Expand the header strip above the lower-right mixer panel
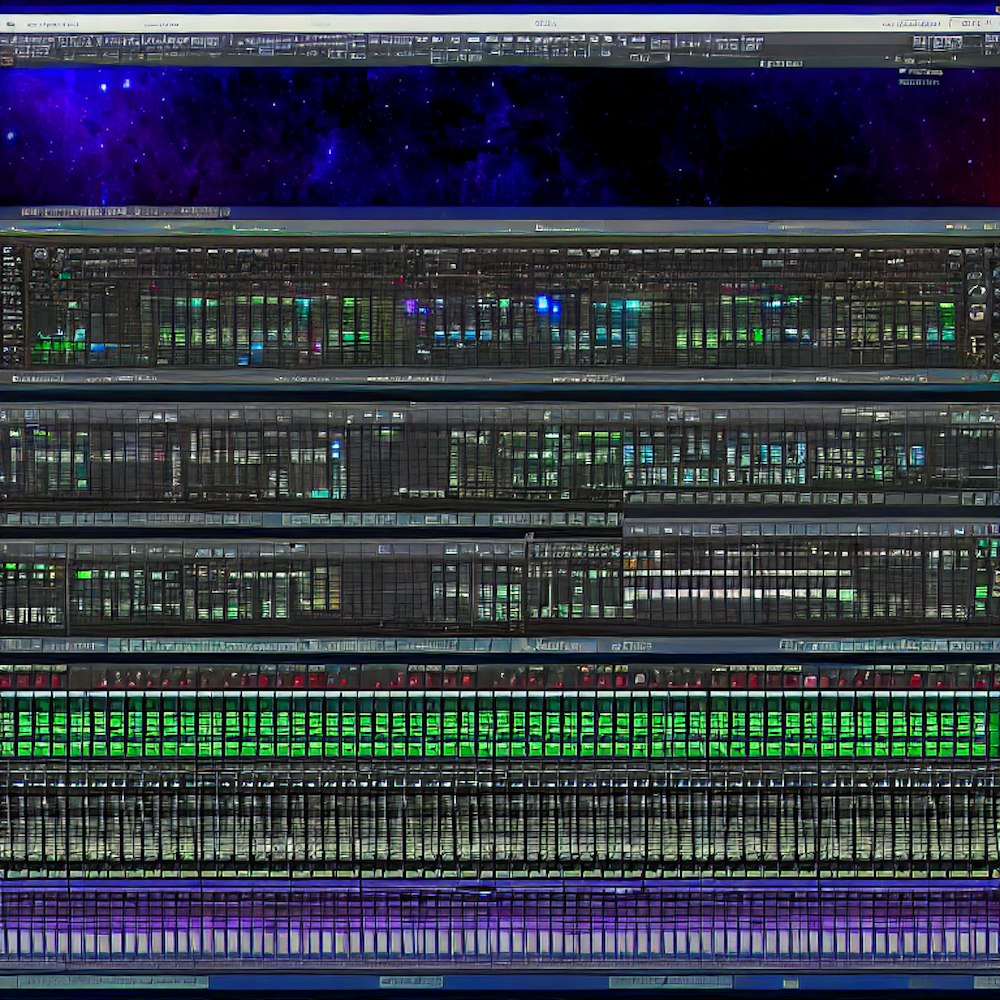Image resolution: width=1000 pixels, height=1000 pixels. (x=810, y=529)
